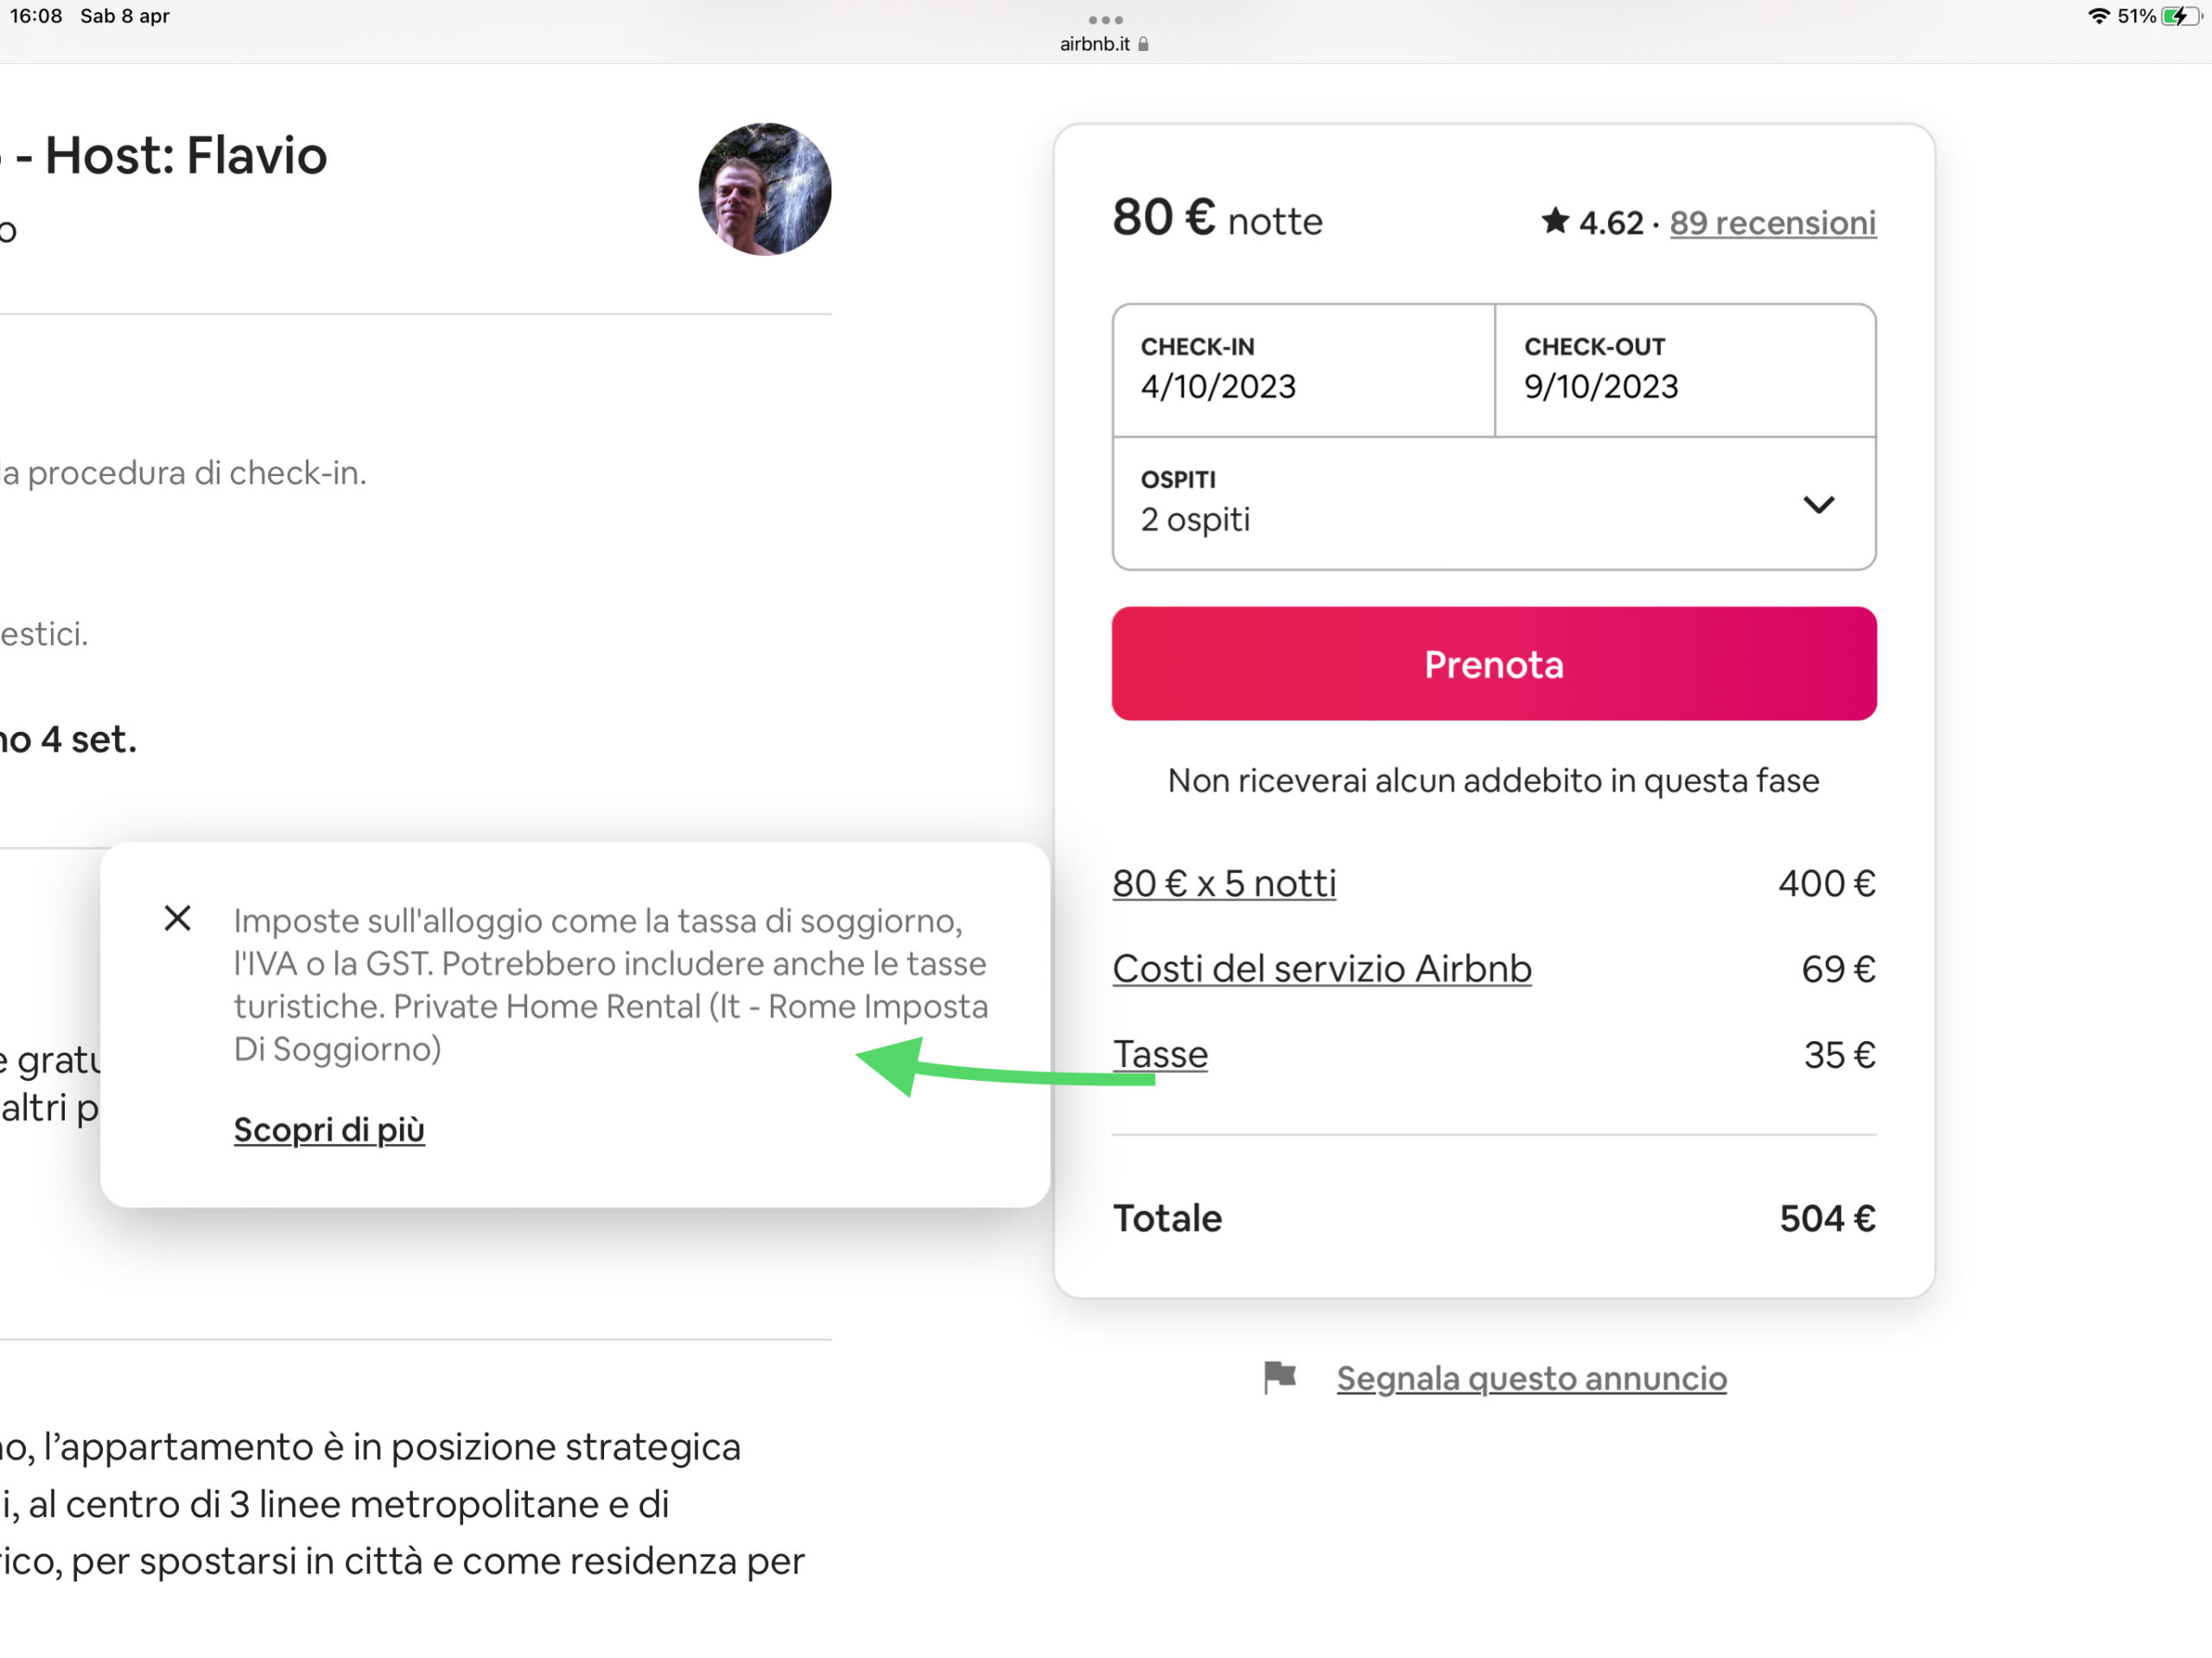Click the lock icon in the address bar
This screenshot has height=1658, width=2212.
tap(1144, 43)
